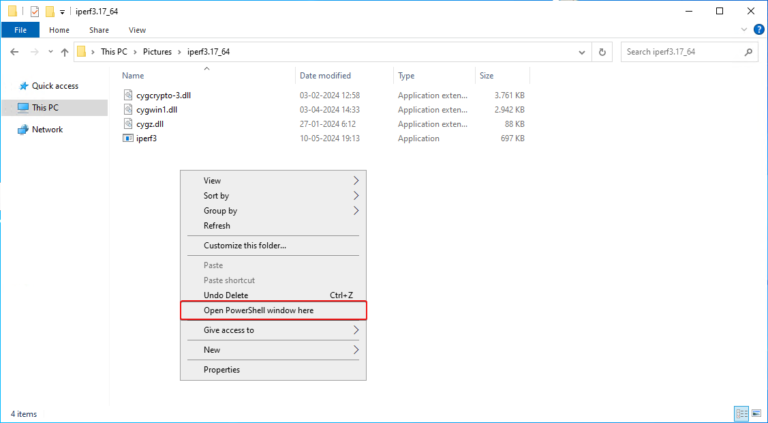Screen dimensions: 768x423
Task: Select the iperf3 application file
Action: click(x=146, y=139)
